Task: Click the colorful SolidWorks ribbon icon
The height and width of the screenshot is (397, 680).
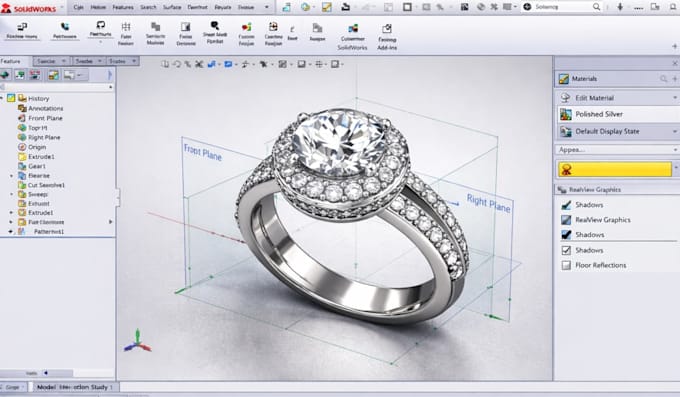Action: click(x=353, y=29)
